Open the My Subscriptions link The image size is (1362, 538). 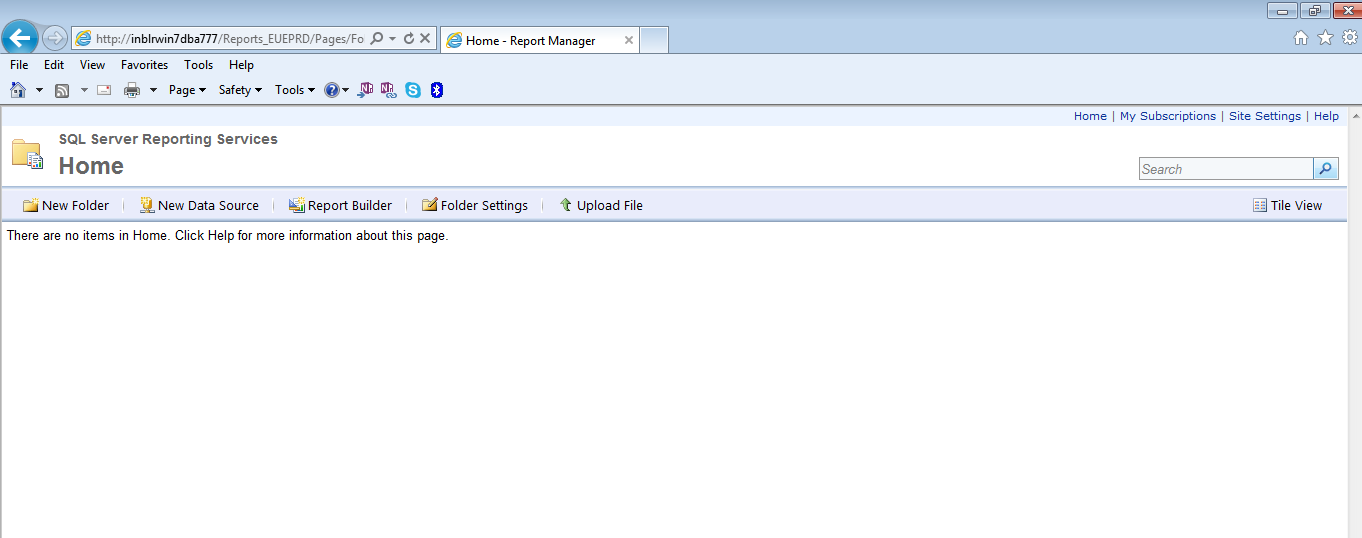click(1168, 116)
